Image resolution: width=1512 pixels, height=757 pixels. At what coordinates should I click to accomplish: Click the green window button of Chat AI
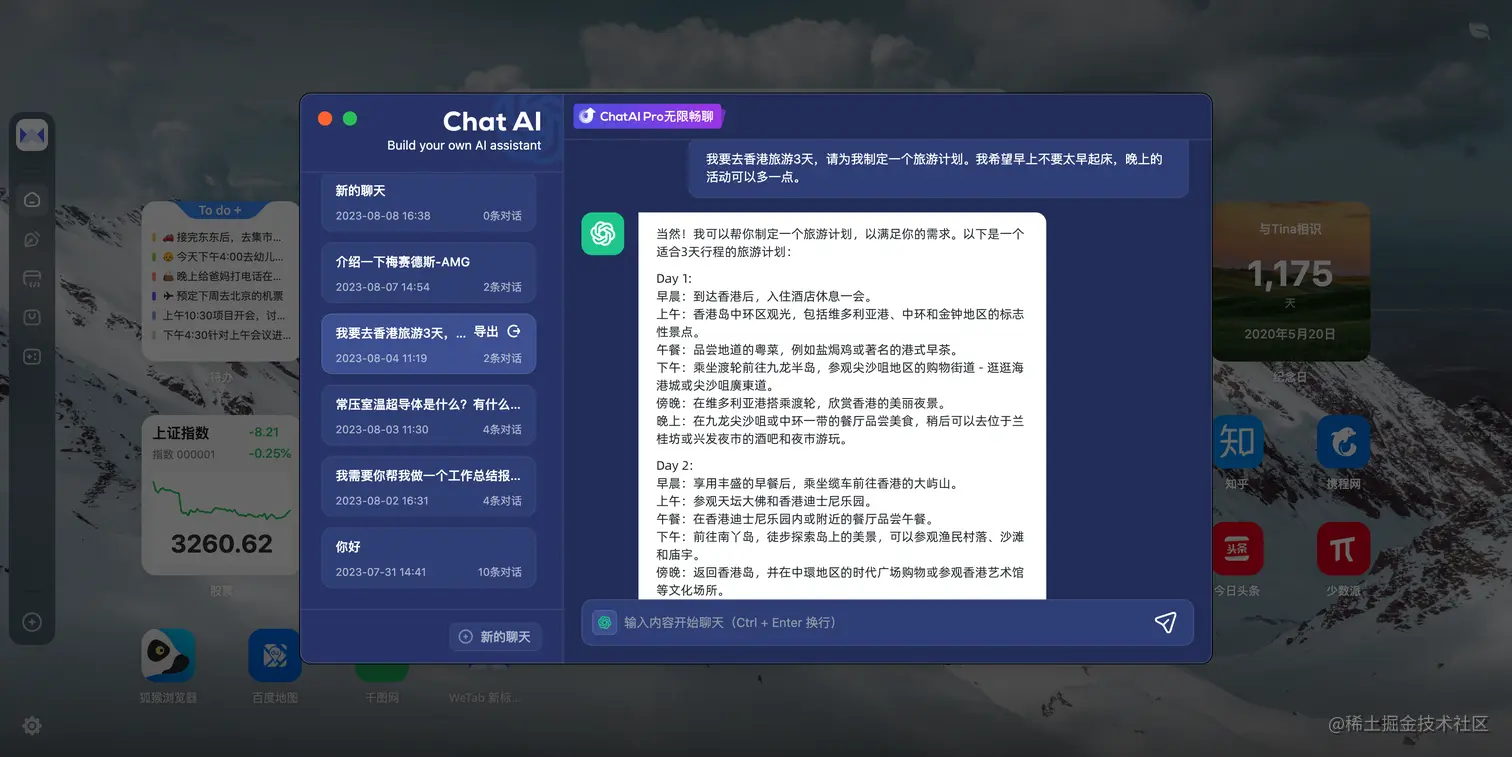pyautogui.click(x=350, y=118)
